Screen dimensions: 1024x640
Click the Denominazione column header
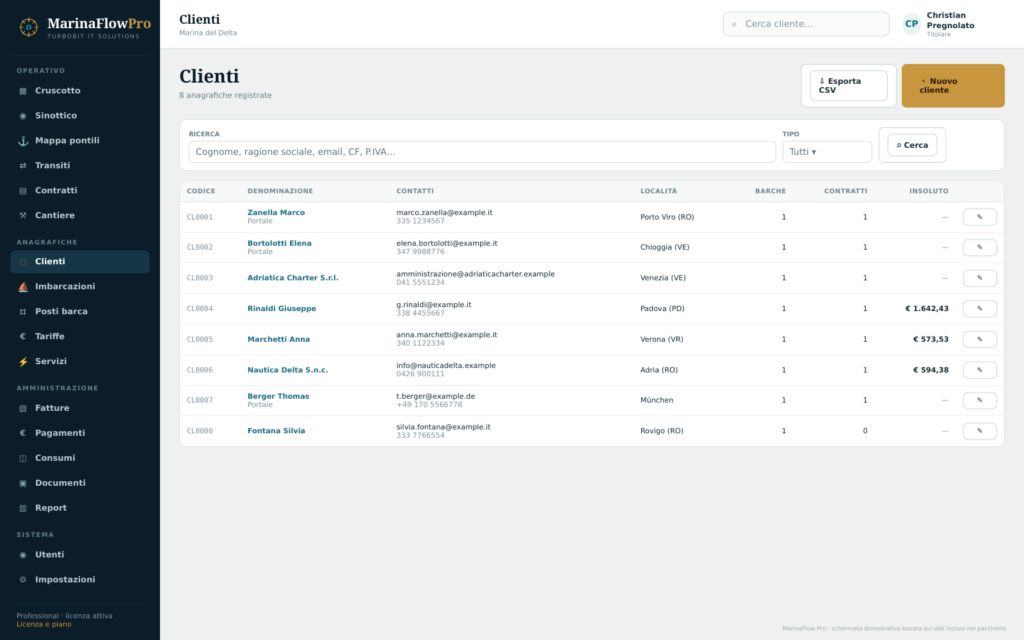click(x=280, y=191)
